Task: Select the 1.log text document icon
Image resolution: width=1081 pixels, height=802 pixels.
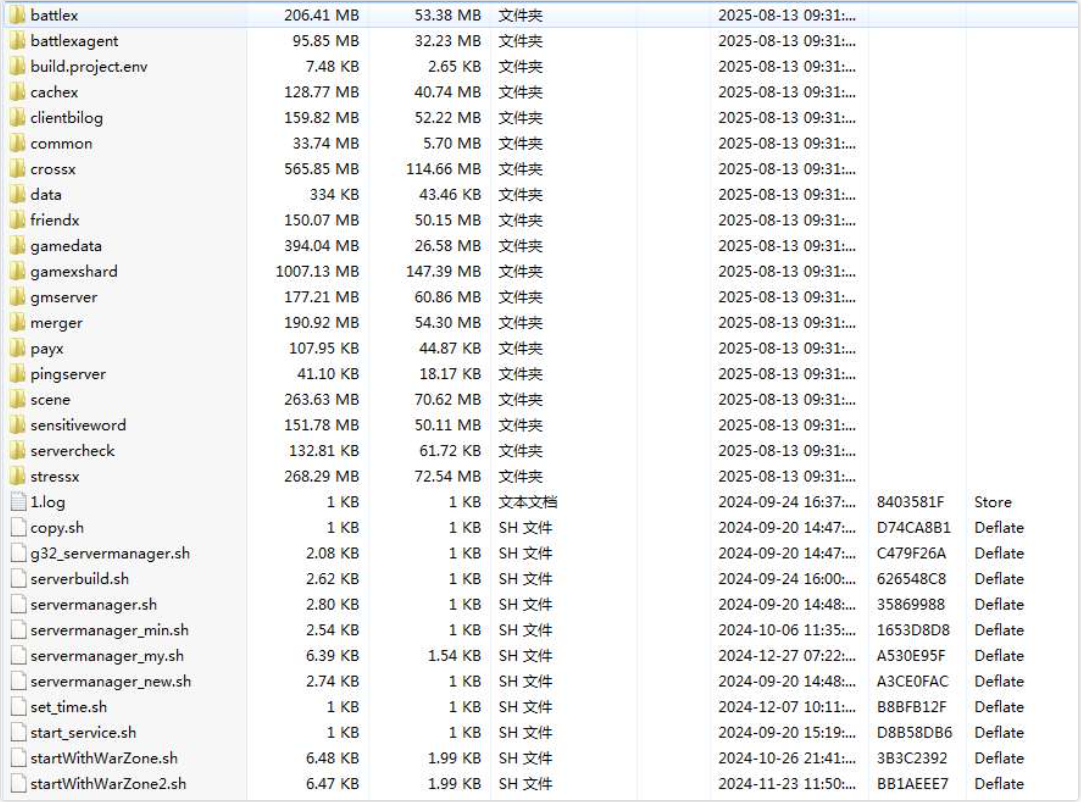Action: tap(18, 502)
